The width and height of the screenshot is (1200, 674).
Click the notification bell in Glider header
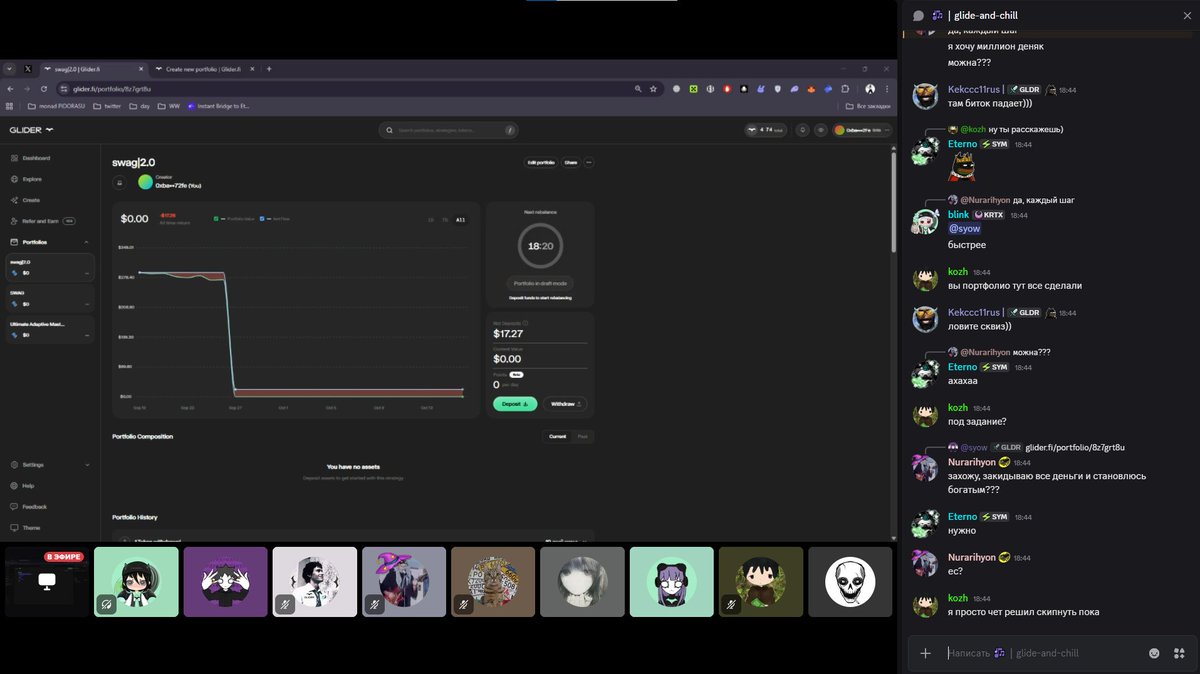(x=802, y=130)
